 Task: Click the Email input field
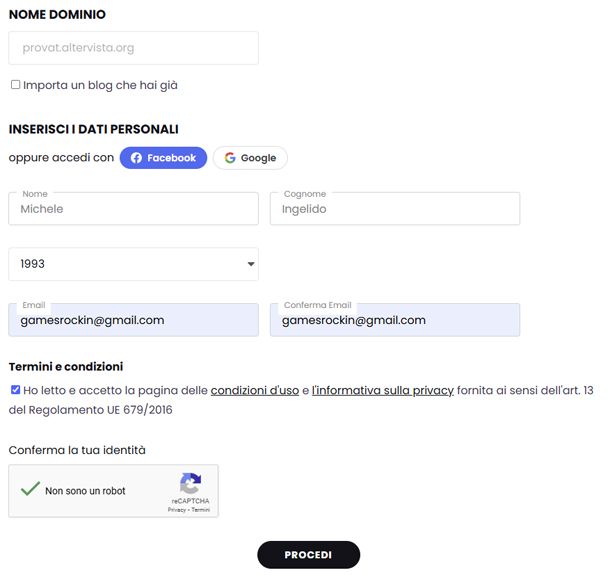point(133,320)
